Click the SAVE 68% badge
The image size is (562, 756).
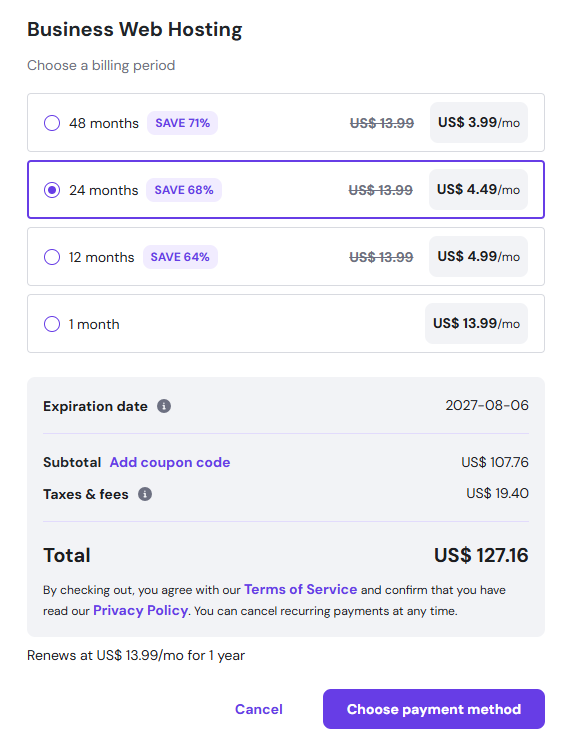click(184, 190)
